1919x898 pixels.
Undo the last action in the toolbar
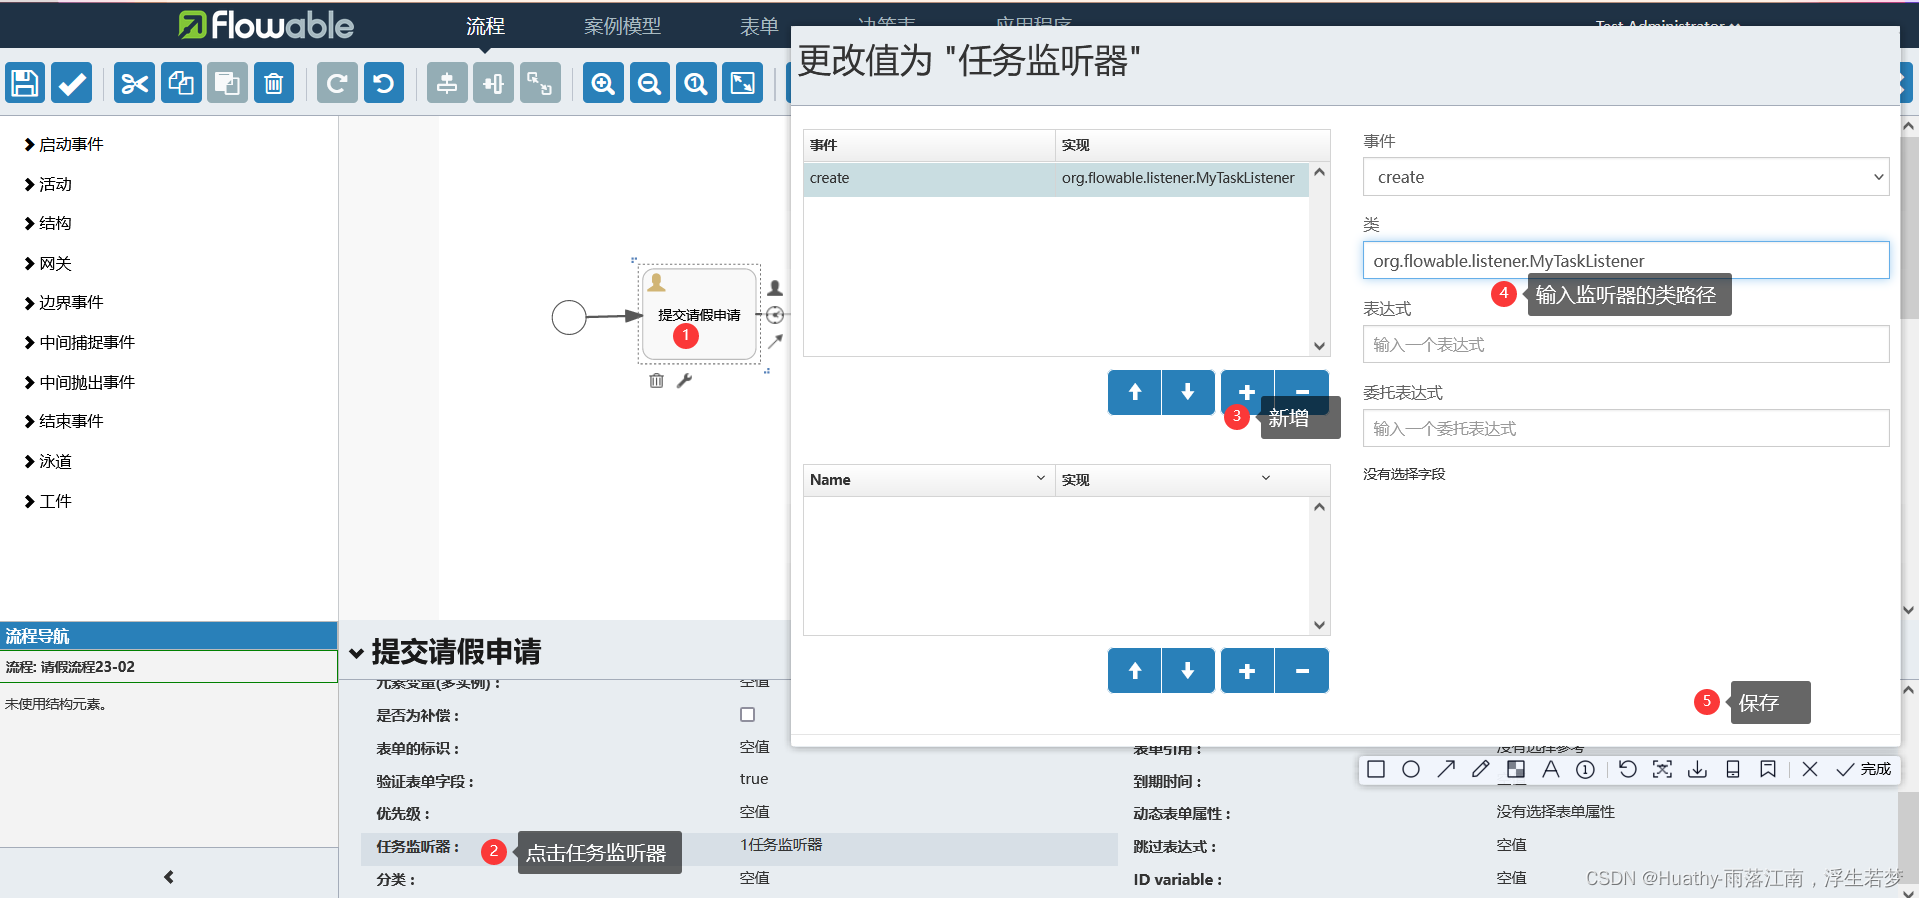(x=384, y=83)
